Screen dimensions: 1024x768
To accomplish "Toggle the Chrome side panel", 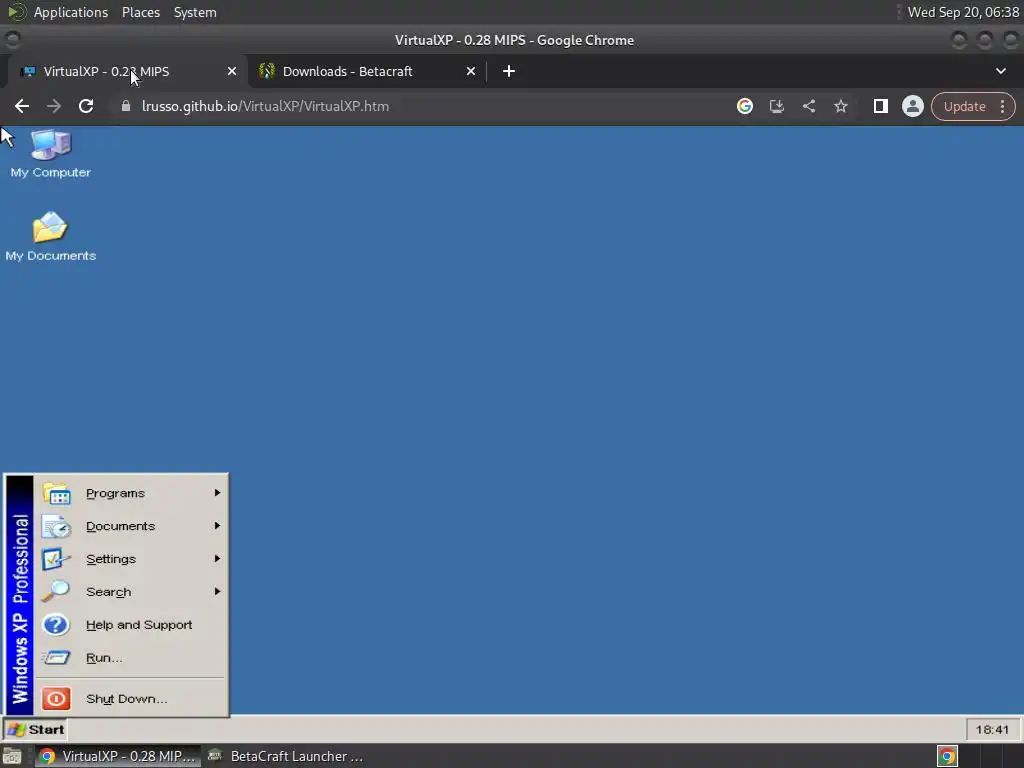I will [x=880, y=106].
